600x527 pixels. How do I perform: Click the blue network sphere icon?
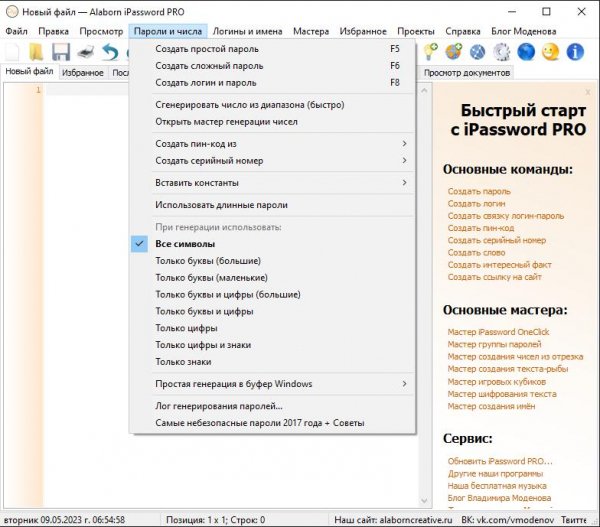click(x=478, y=52)
